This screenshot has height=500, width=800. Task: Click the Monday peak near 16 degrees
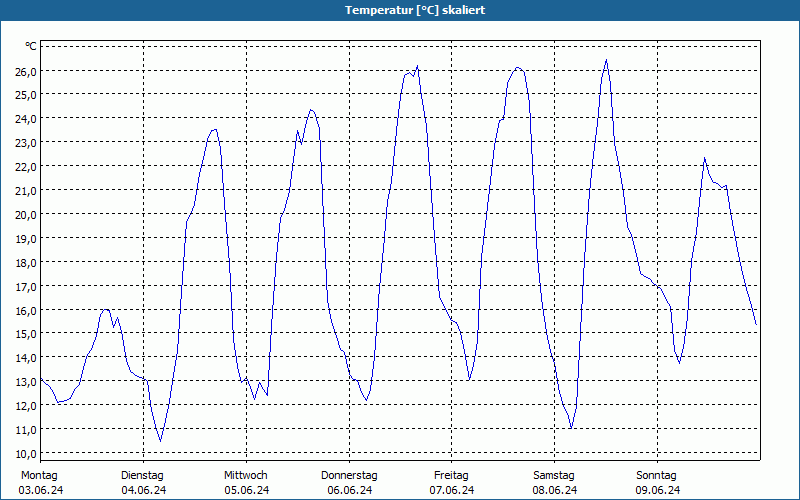point(106,309)
